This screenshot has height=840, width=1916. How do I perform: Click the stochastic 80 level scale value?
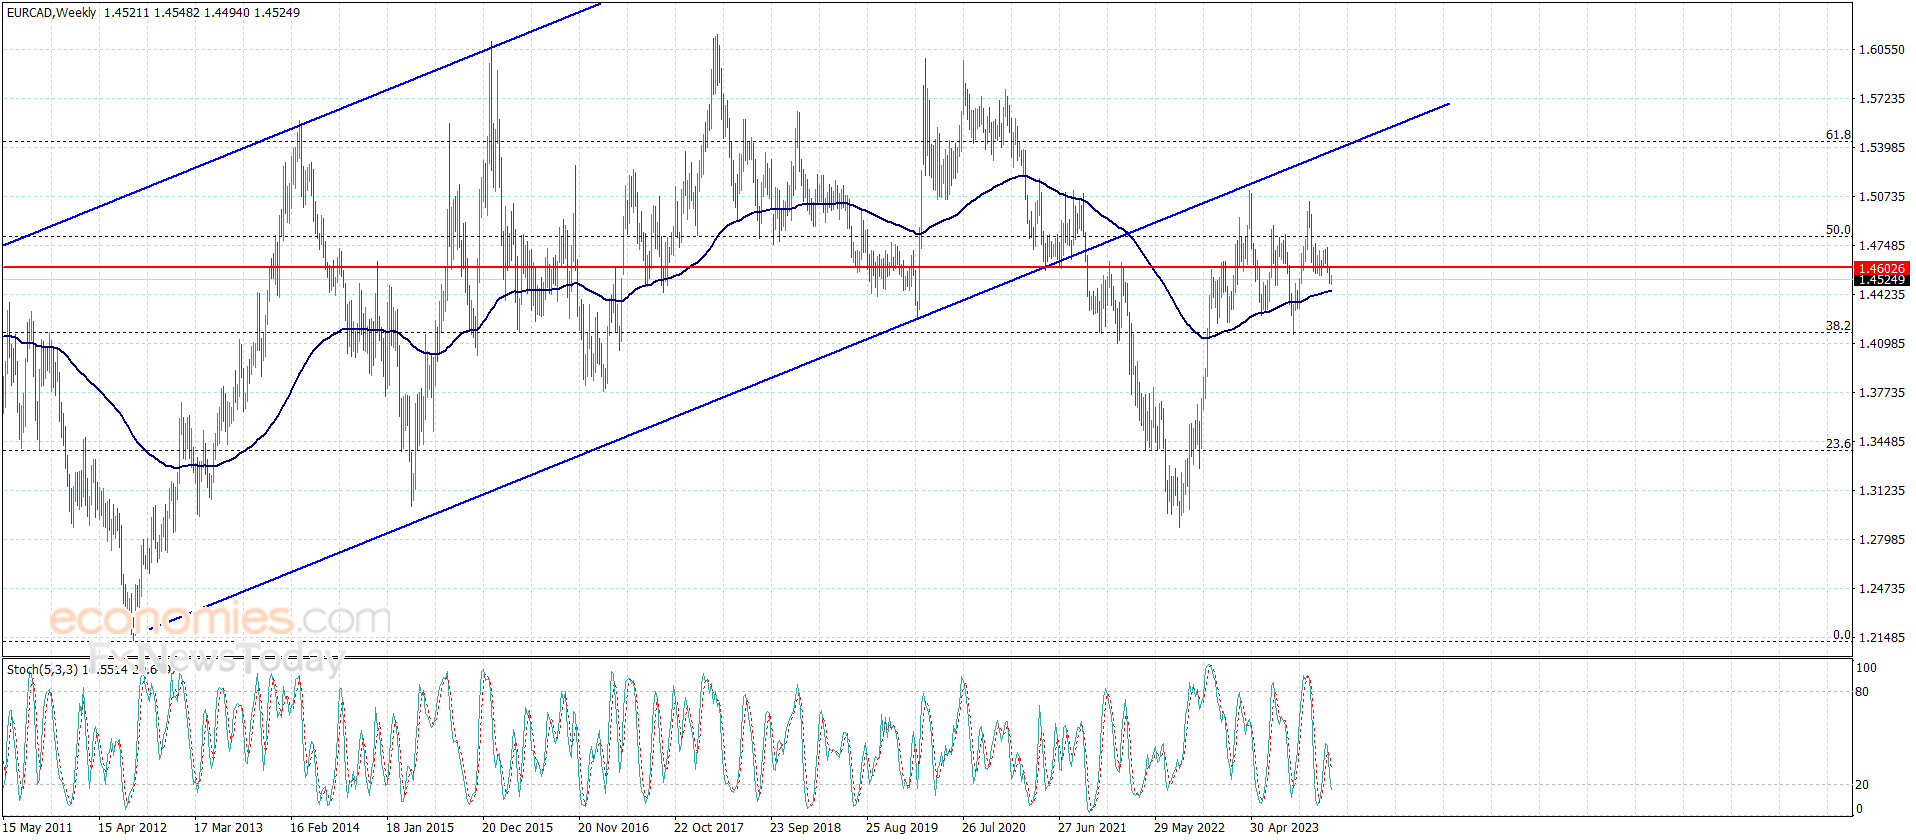pos(1862,692)
